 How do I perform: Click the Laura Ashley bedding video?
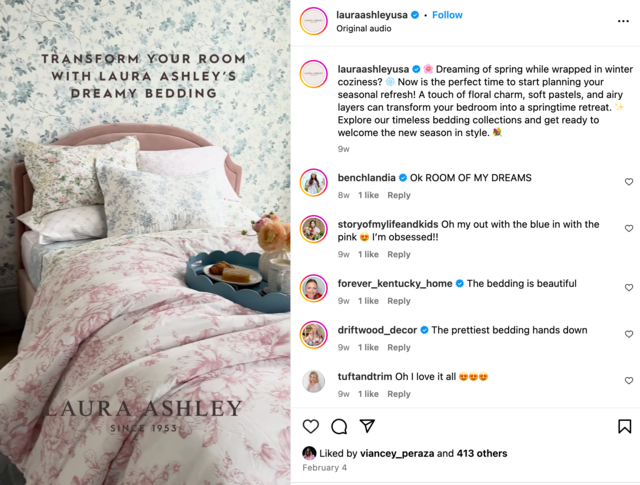click(145, 242)
